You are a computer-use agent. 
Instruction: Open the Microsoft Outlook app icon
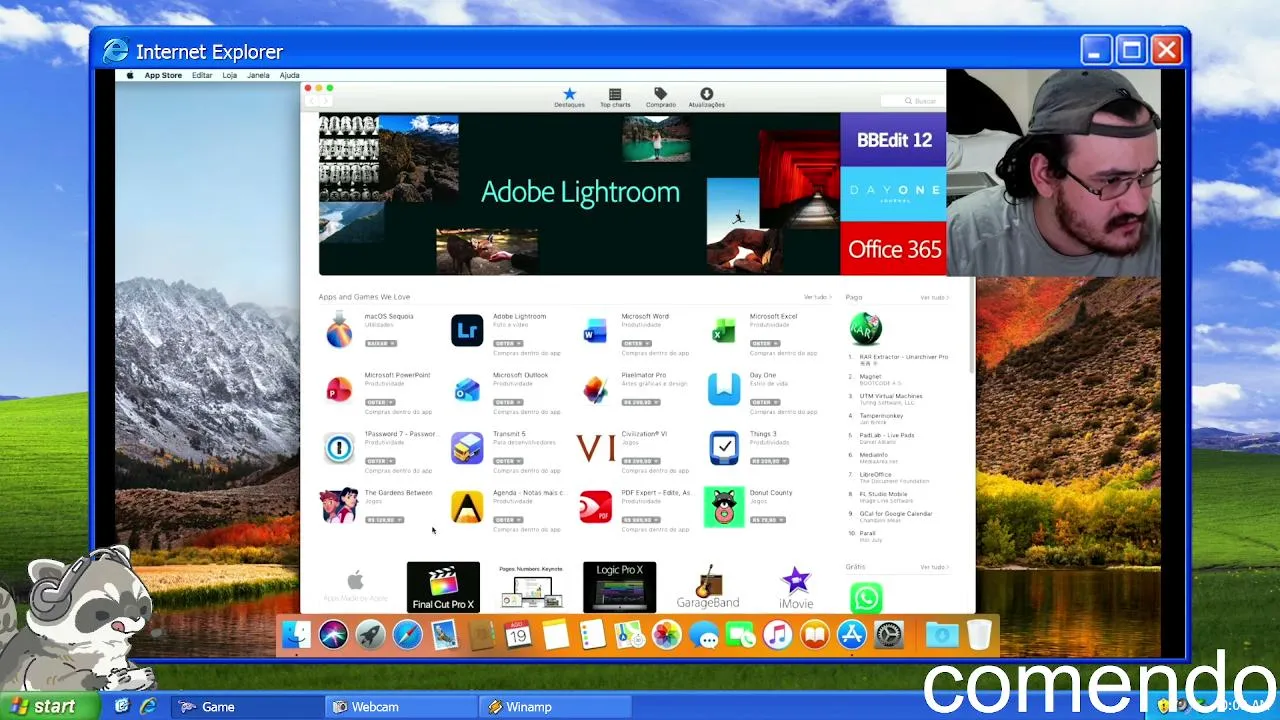(467, 389)
